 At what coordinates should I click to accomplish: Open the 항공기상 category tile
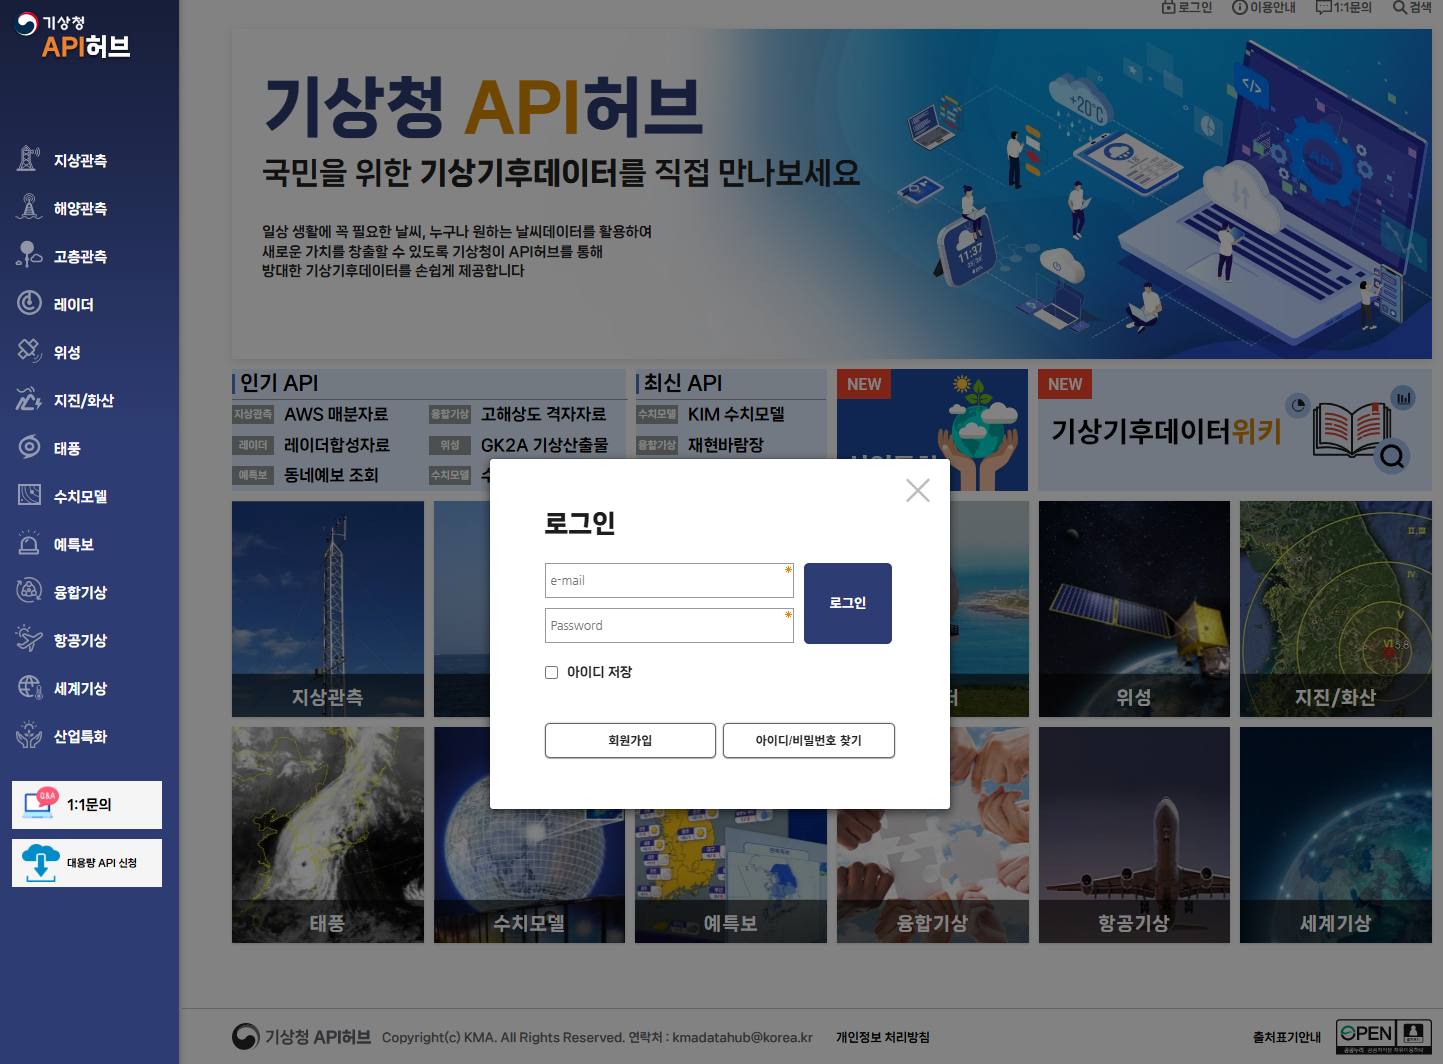(x=1134, y=835)
